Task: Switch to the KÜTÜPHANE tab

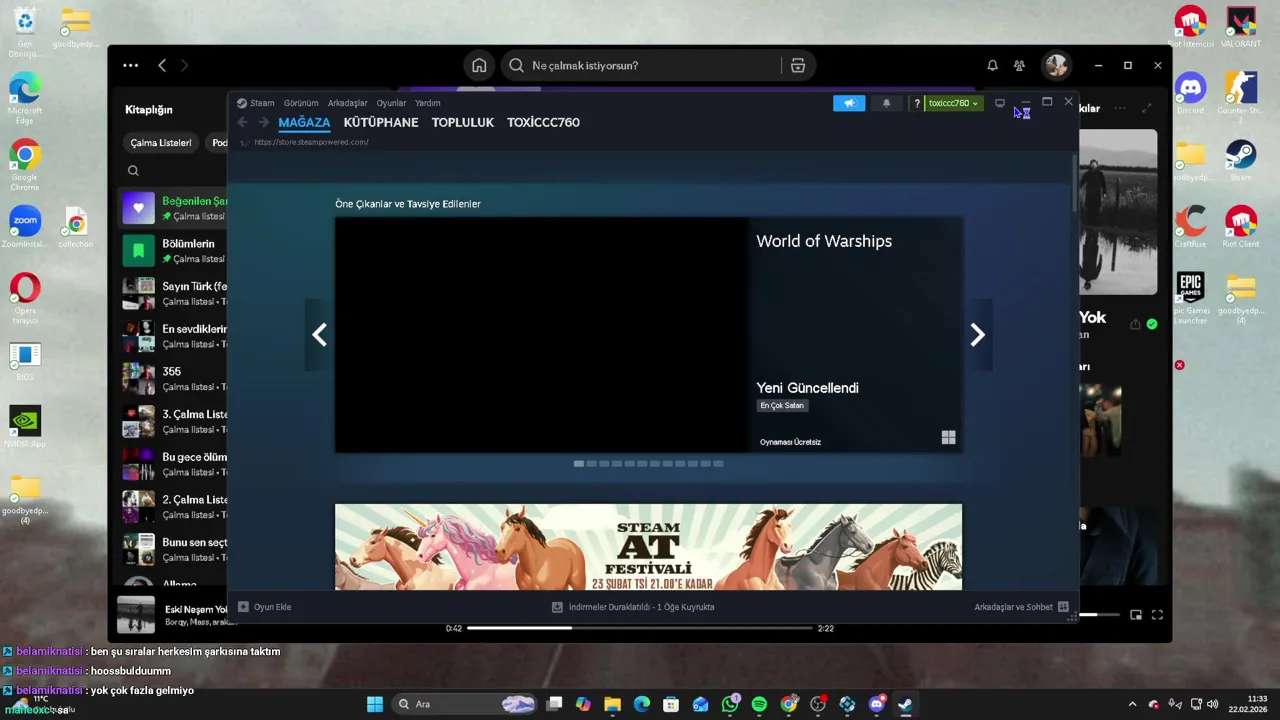Action: coord(381,122)
